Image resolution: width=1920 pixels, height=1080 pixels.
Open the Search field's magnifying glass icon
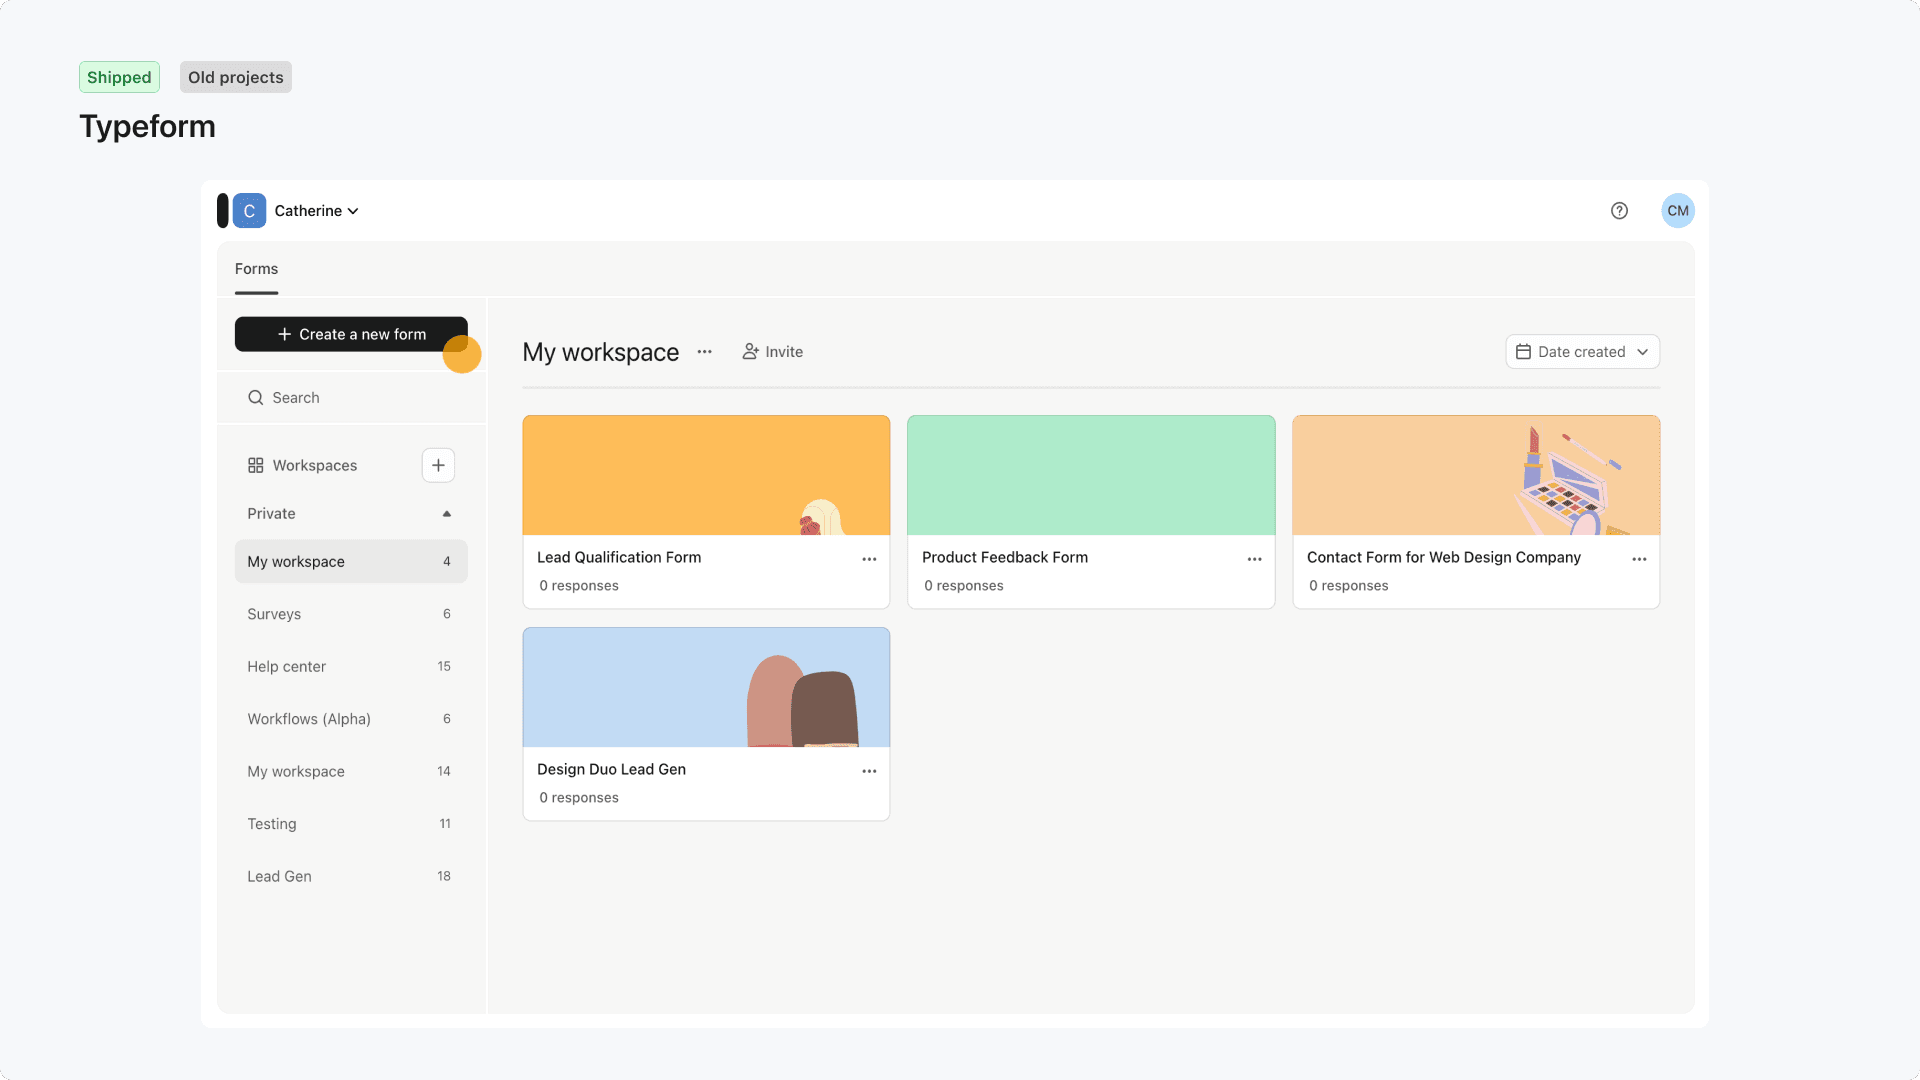click(x=257, y=397)
